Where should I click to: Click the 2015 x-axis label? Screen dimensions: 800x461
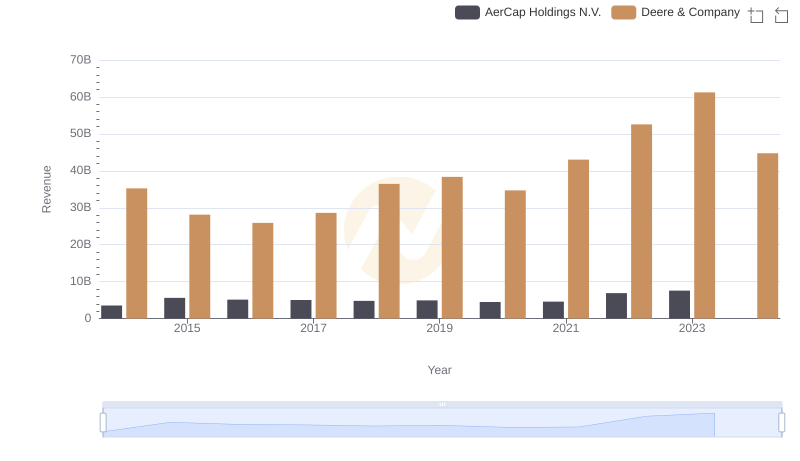pyautogui.click(x=187, y=328)
